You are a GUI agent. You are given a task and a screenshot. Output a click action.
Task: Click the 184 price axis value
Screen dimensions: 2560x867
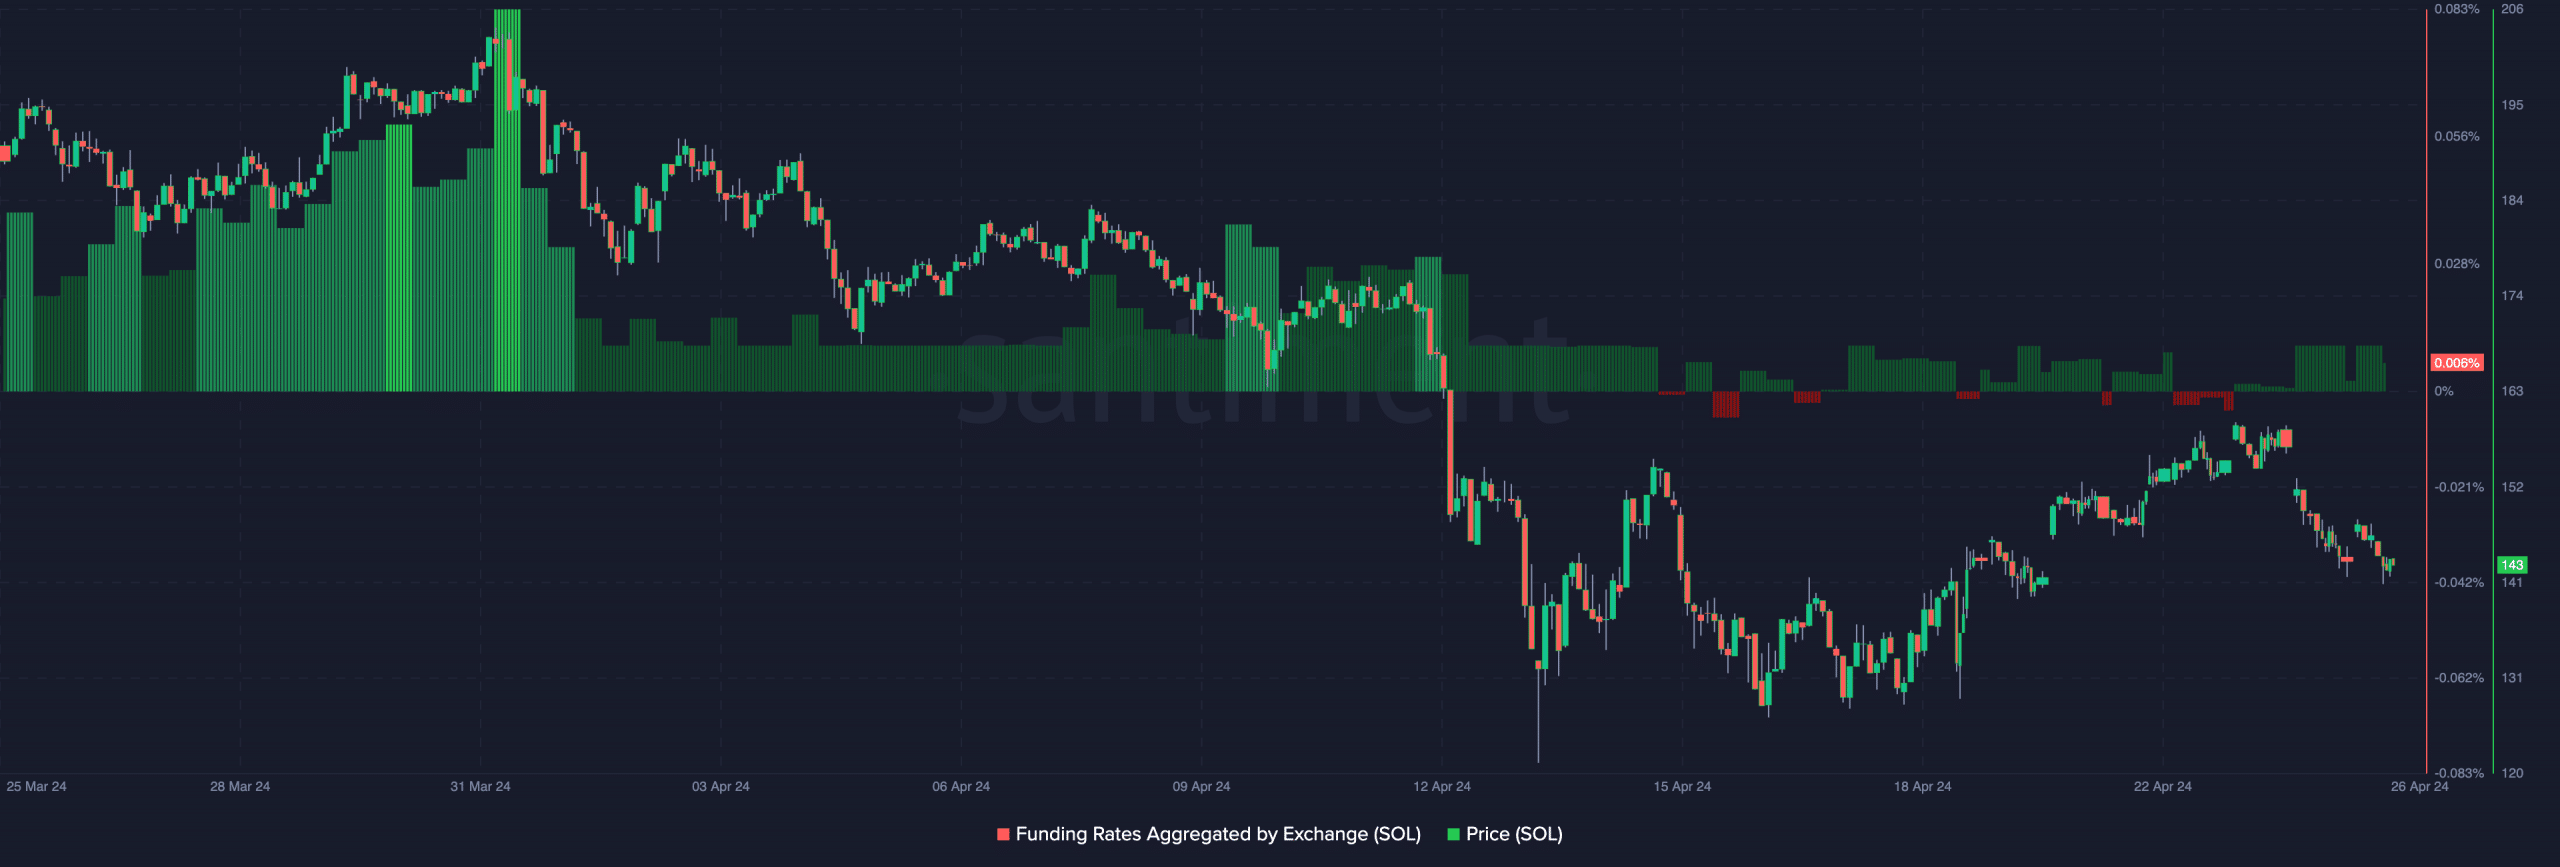(2512, 200)
